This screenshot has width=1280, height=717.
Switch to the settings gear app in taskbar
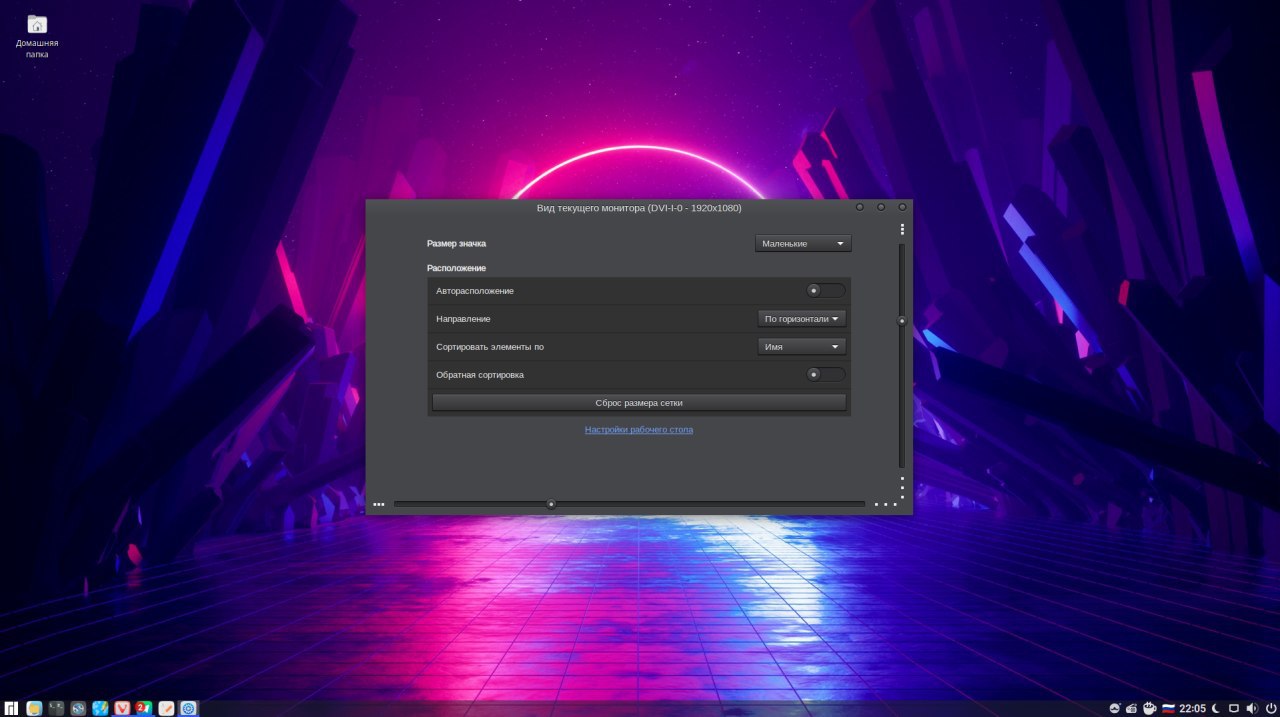click(188, 708)
